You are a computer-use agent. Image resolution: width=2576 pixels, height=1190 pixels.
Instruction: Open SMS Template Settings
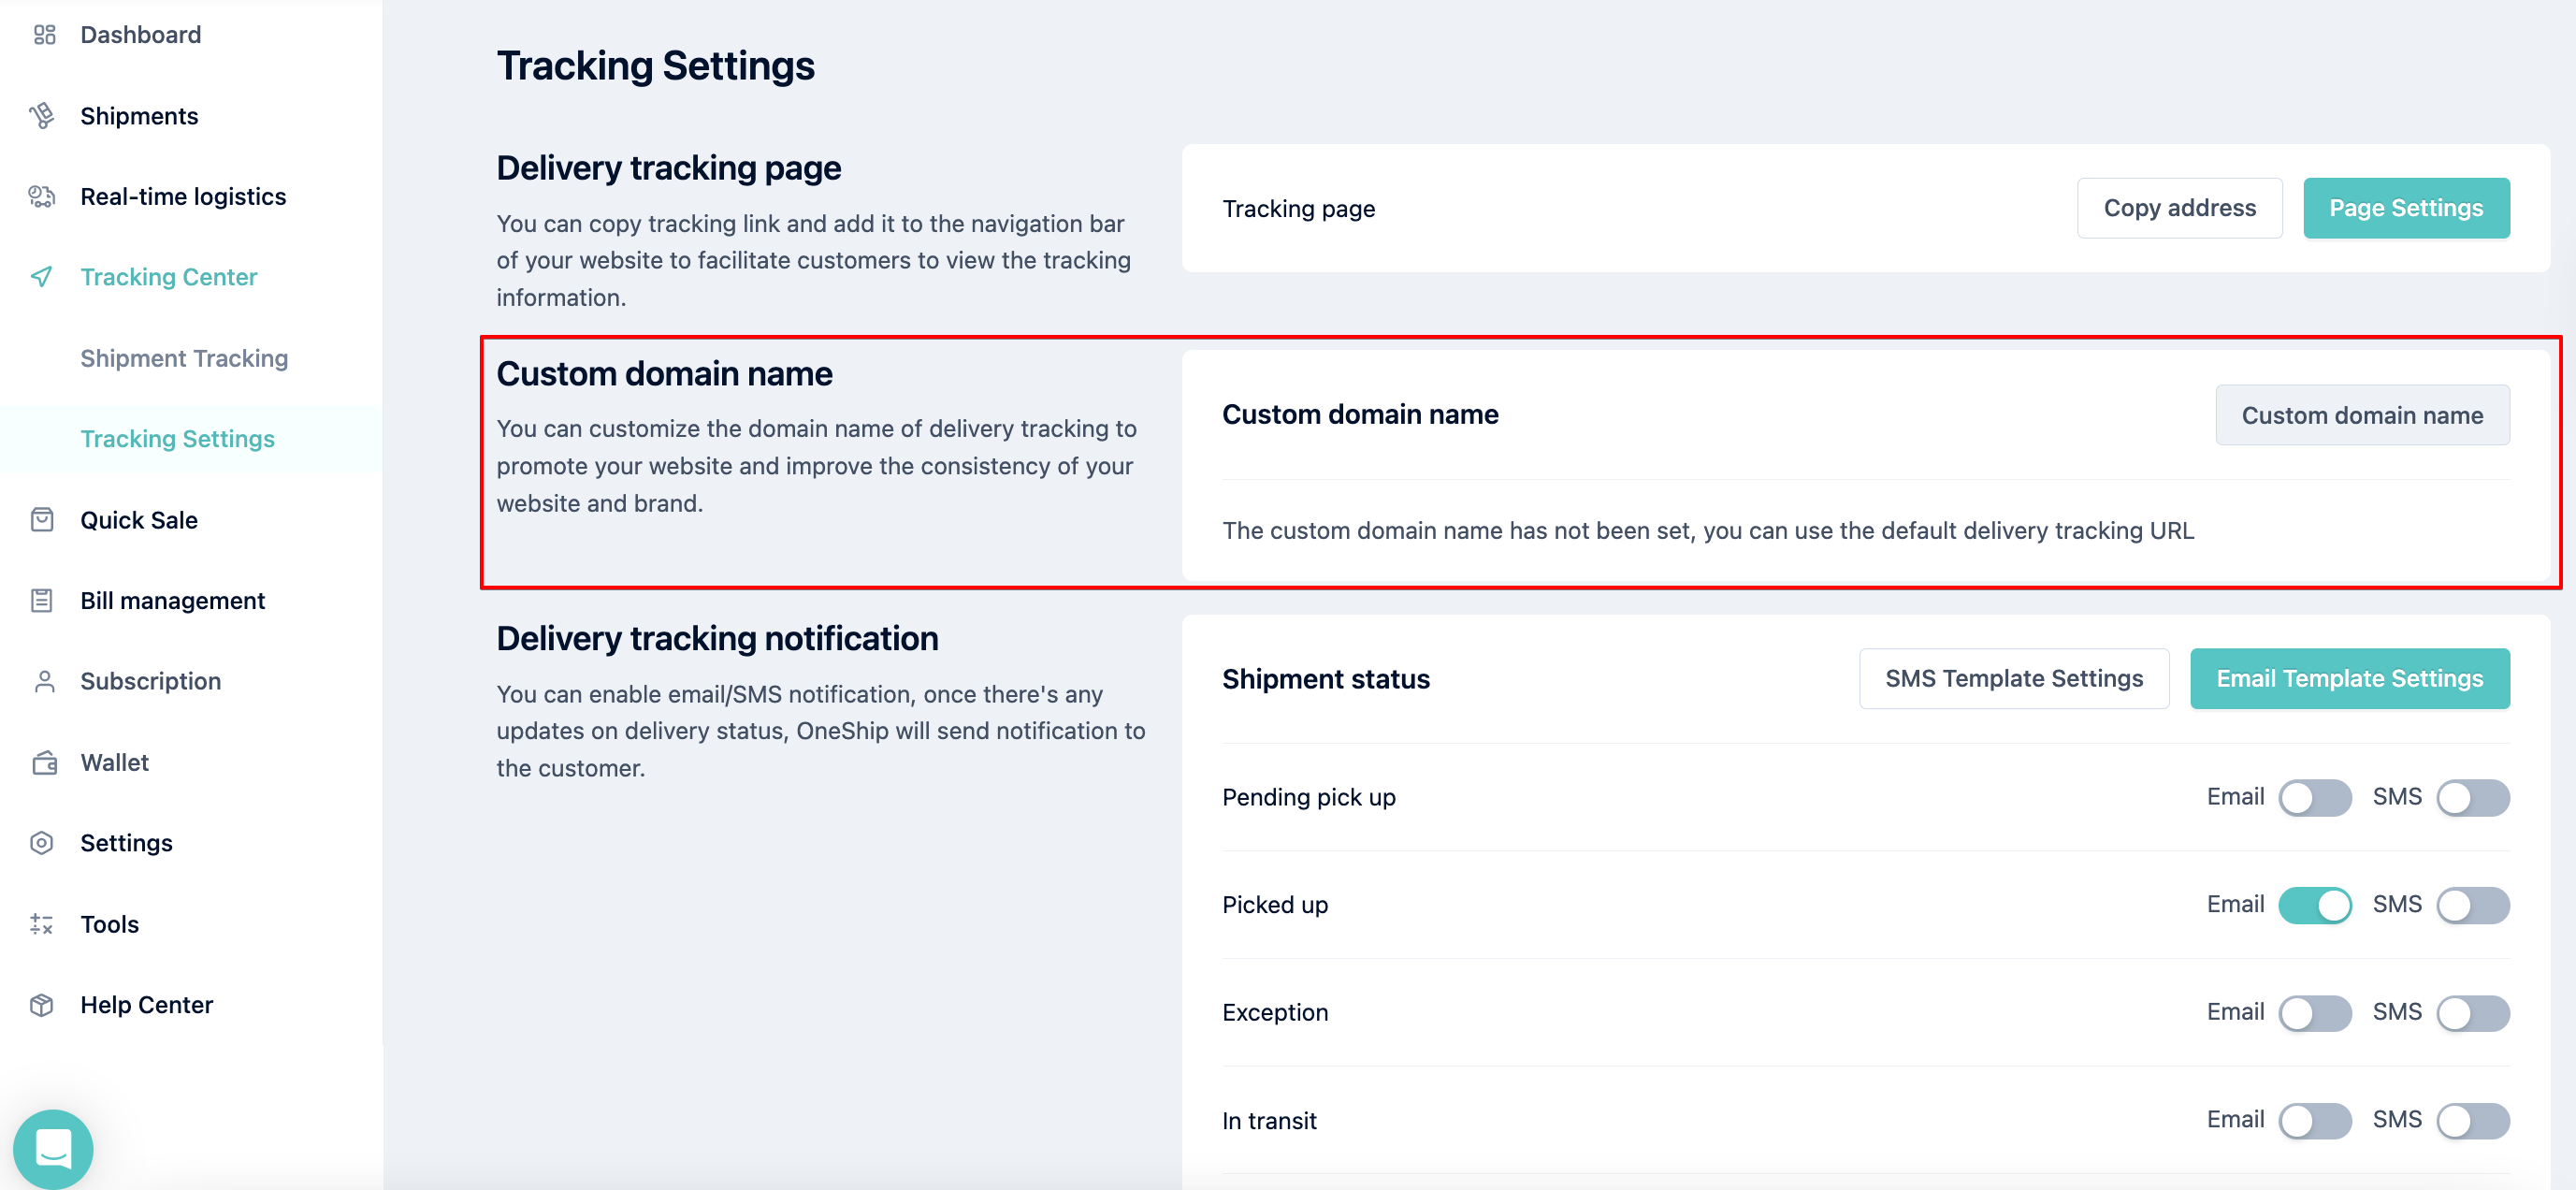(x=2014, y=678)
